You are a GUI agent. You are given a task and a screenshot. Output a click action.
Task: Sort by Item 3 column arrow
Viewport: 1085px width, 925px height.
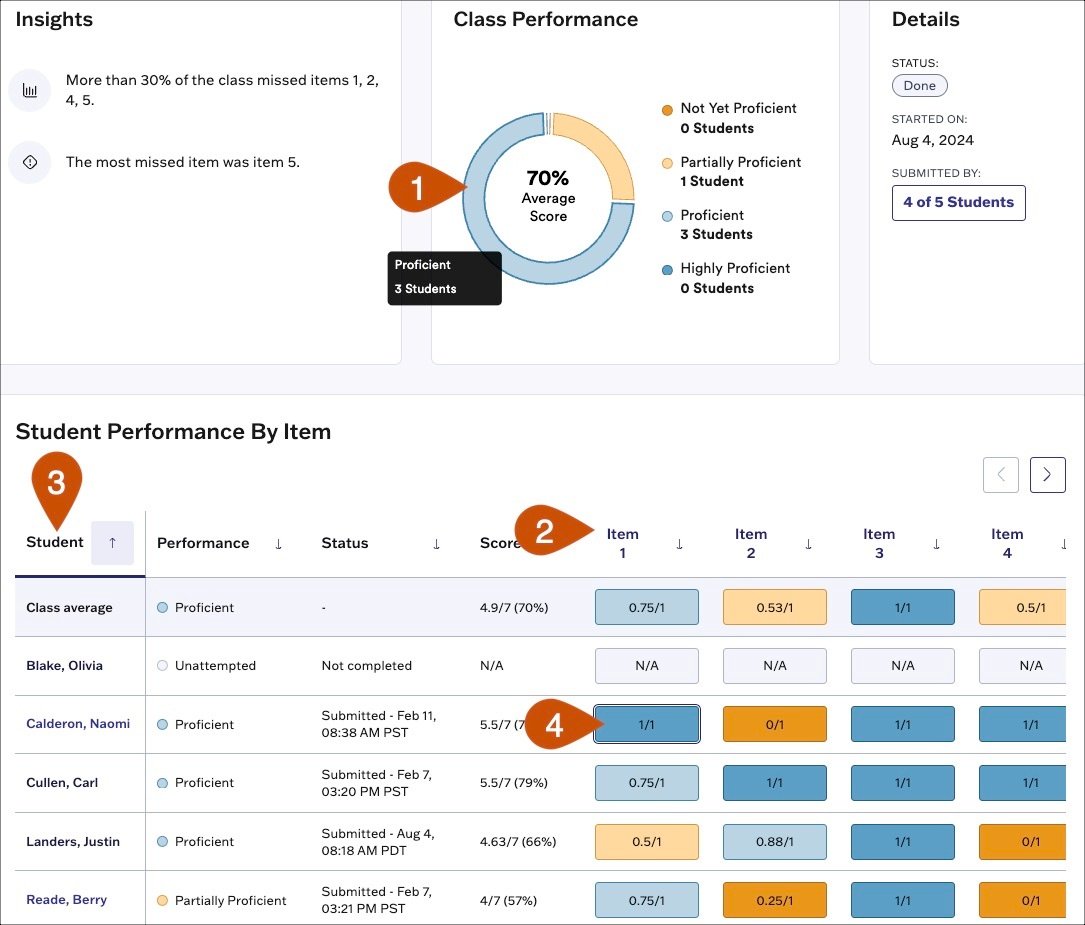(936, 544)
